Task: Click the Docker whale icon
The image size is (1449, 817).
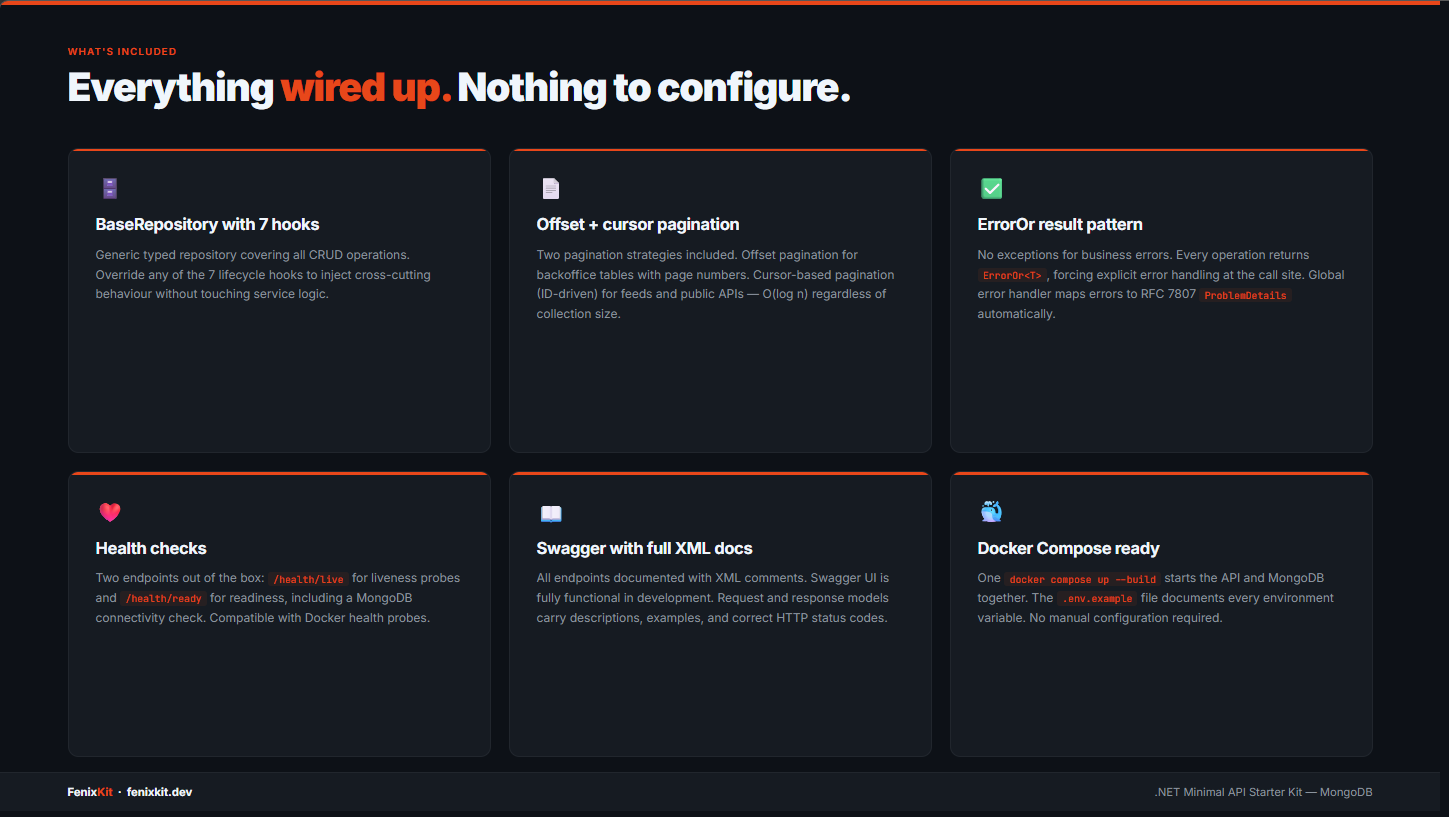Action: coord(991,512)
